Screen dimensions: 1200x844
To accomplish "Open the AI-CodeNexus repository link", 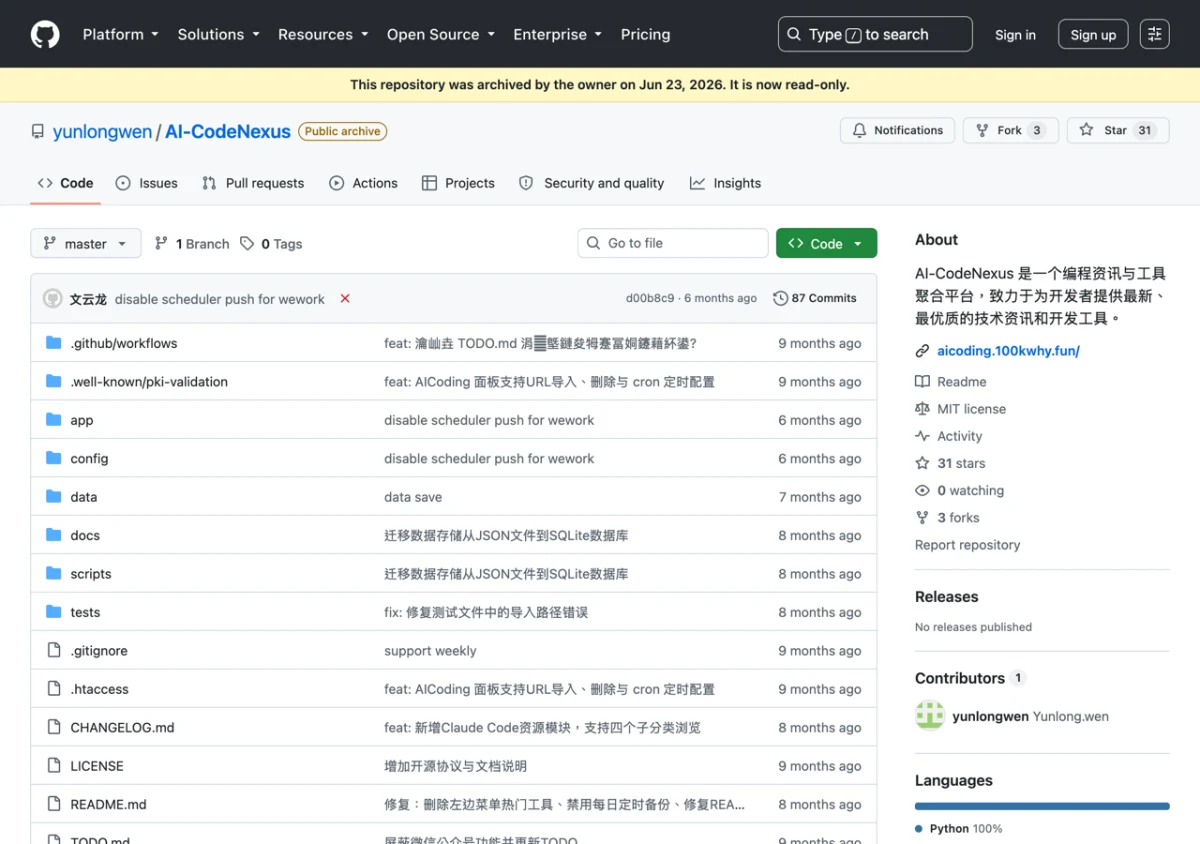I will pyautogui.click(x=228, y=132).
